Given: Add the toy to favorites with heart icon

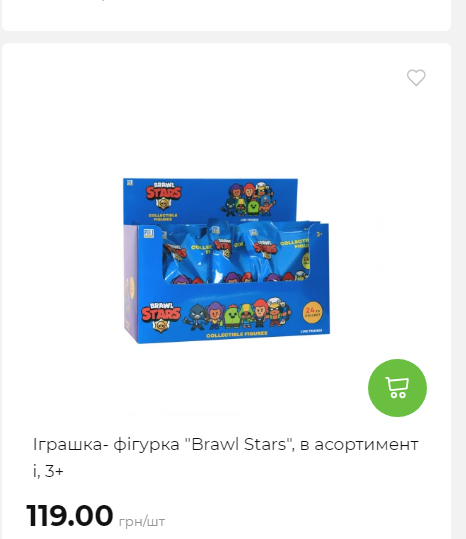Looking at the screenshot, I should [416, 77].
